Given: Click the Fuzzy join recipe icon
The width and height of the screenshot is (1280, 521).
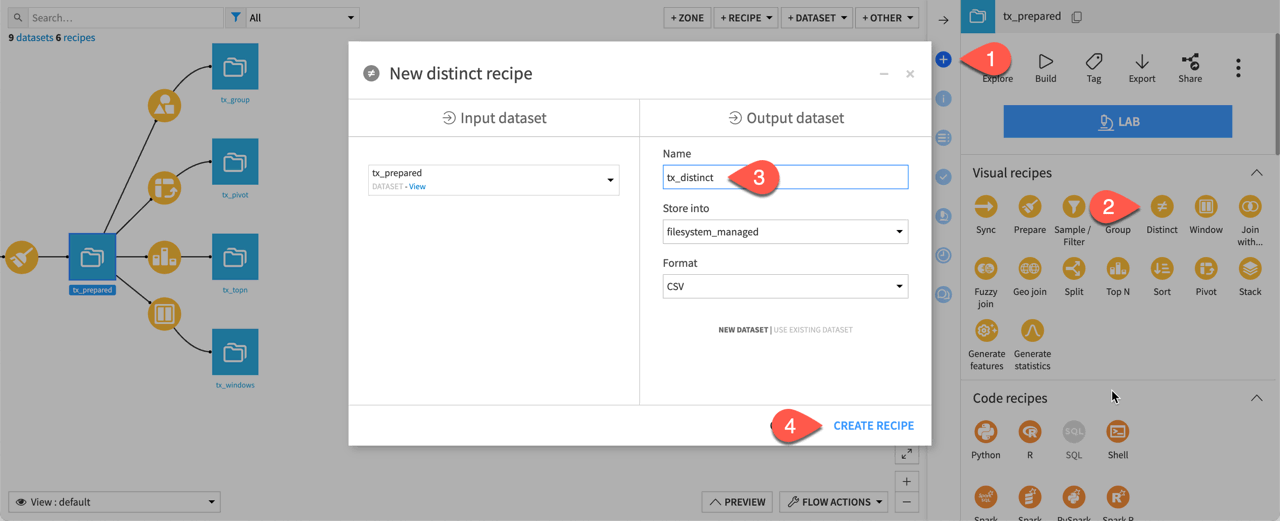Looking at the screenshot, I should (x=986, y=269).
